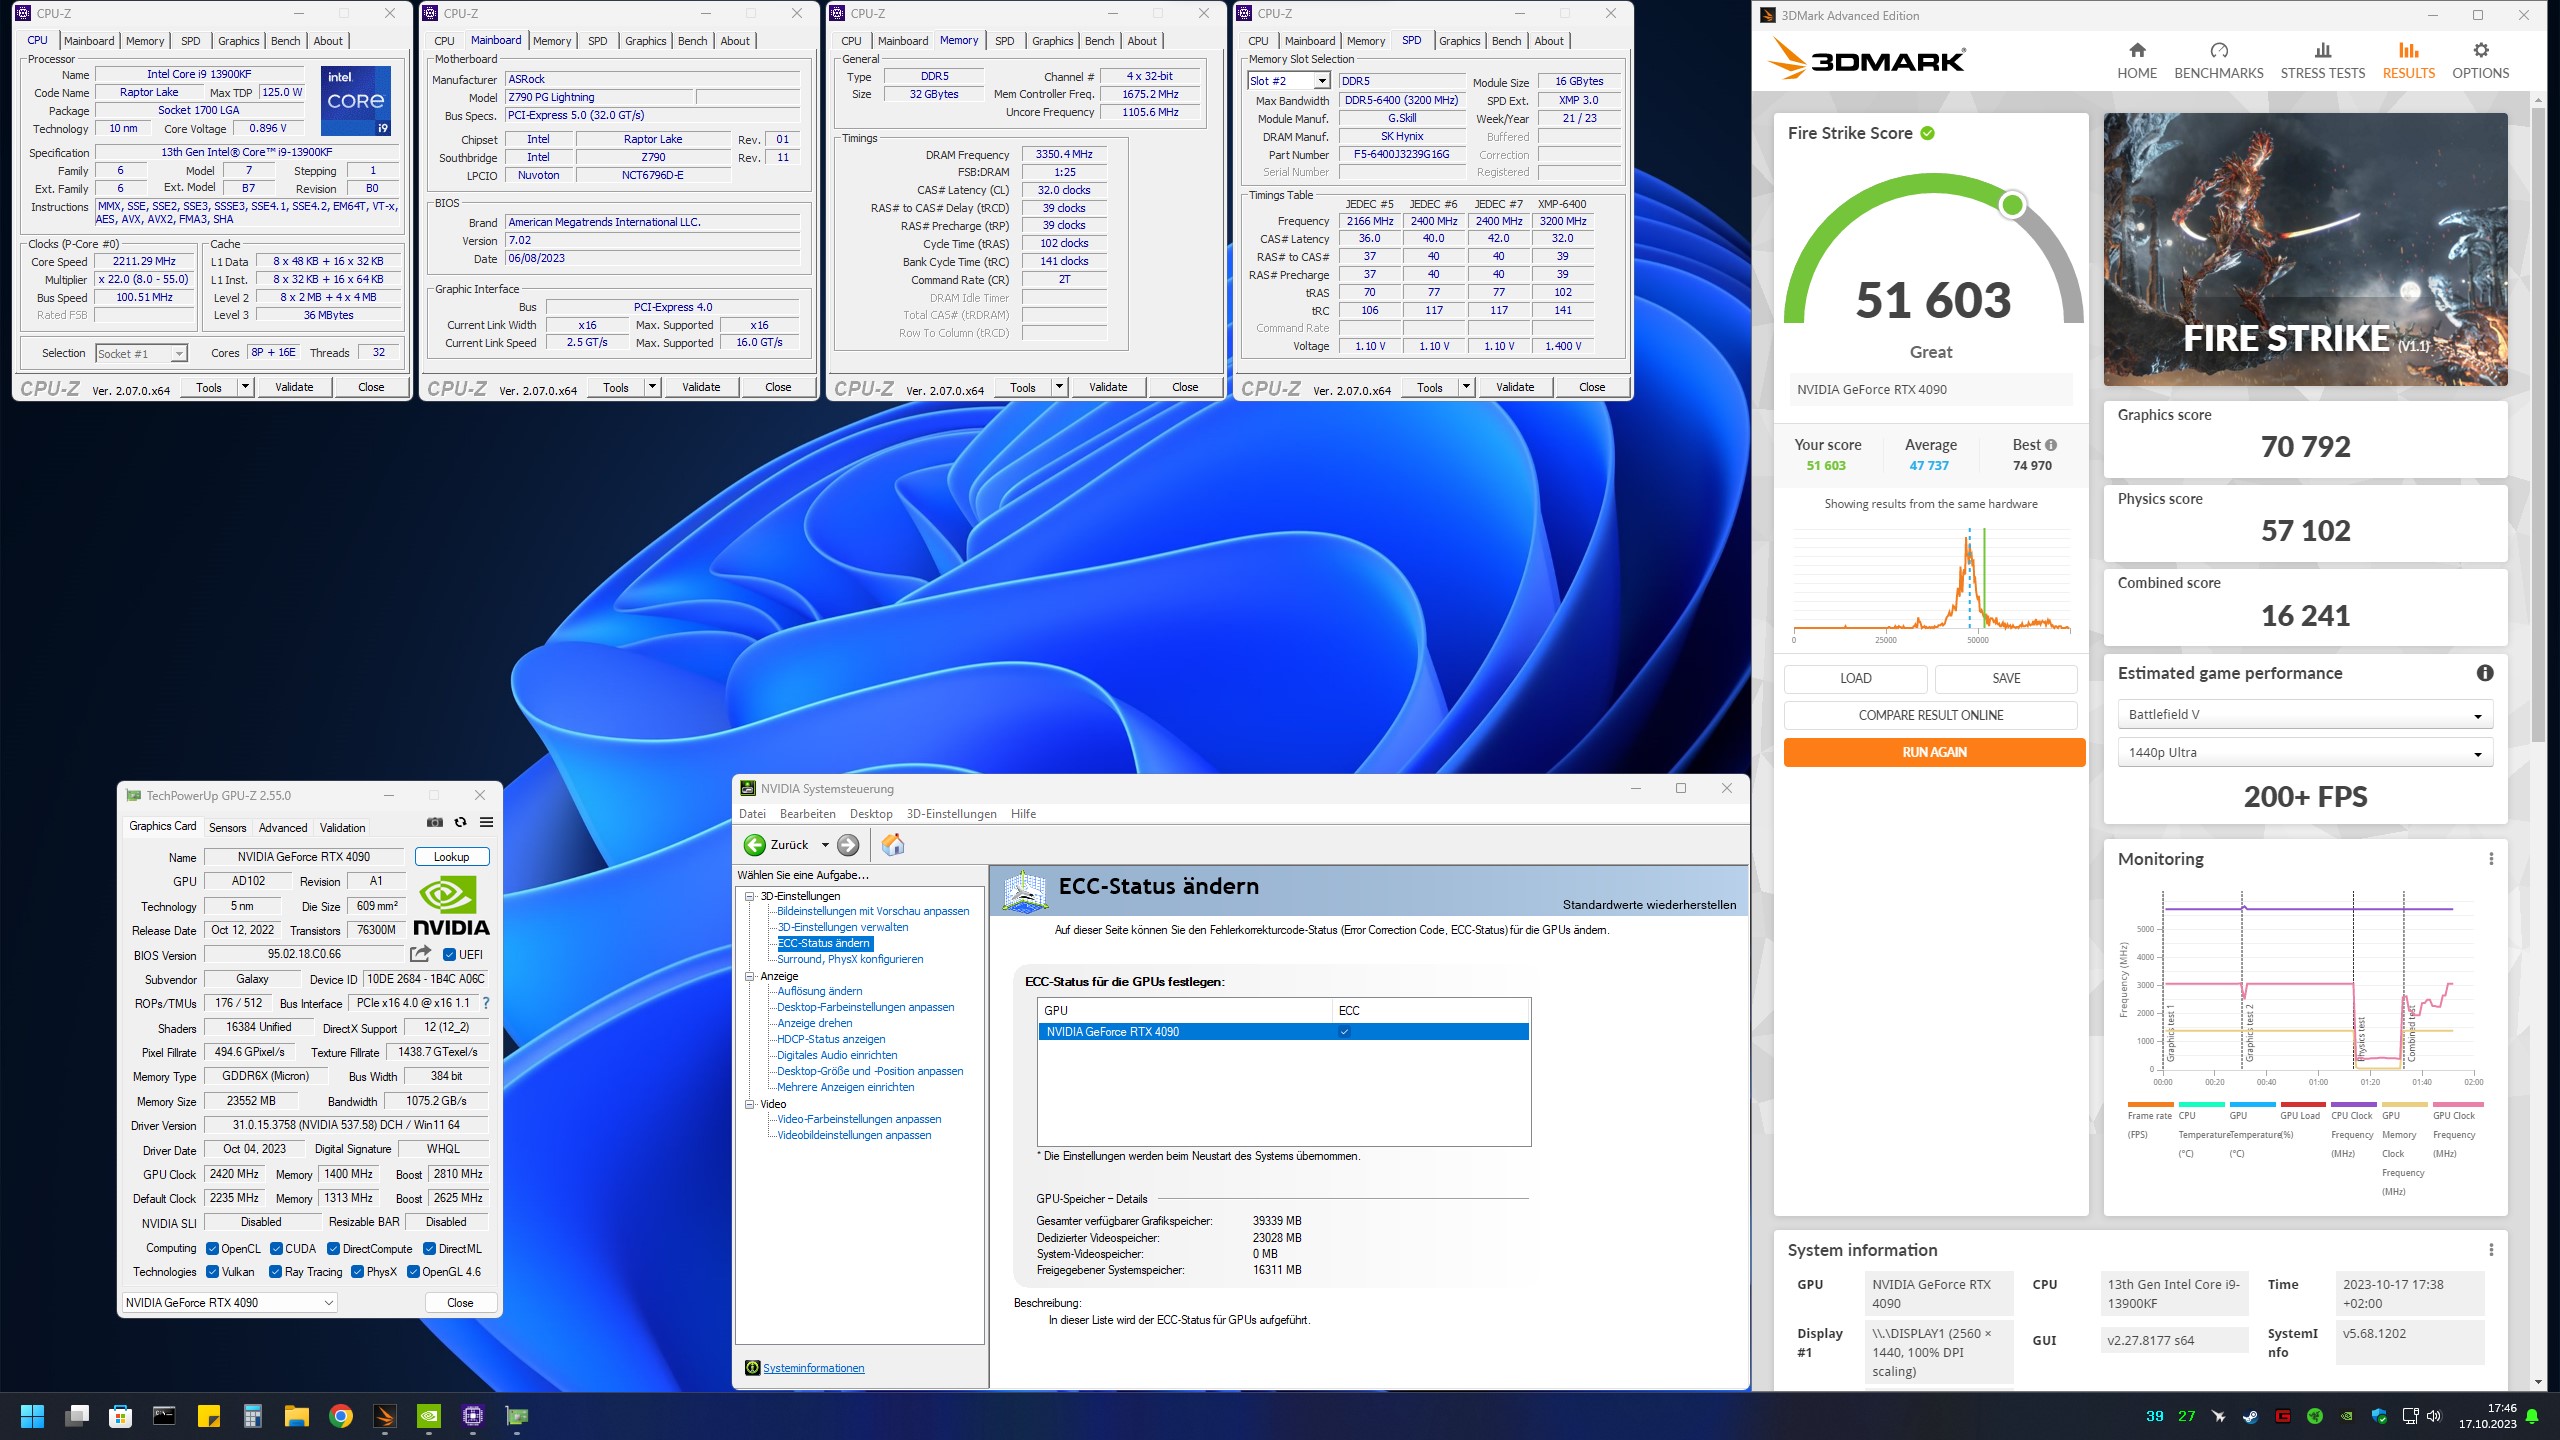
Task: Open the Socket #1 selection dropdown
Action: point(141,353)
